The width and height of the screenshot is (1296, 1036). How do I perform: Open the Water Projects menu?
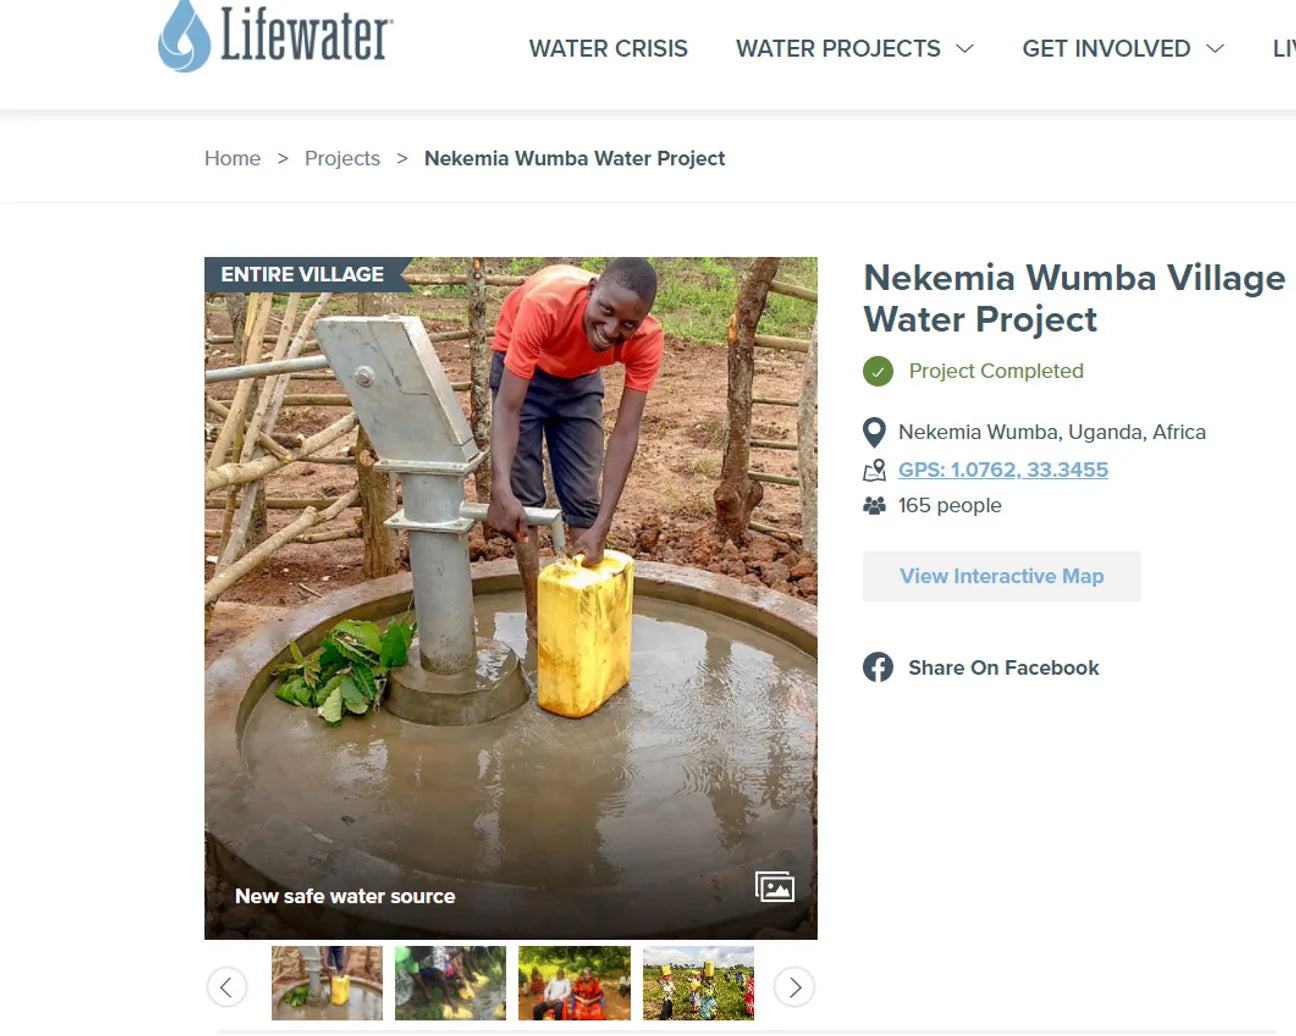click(838, 48)
